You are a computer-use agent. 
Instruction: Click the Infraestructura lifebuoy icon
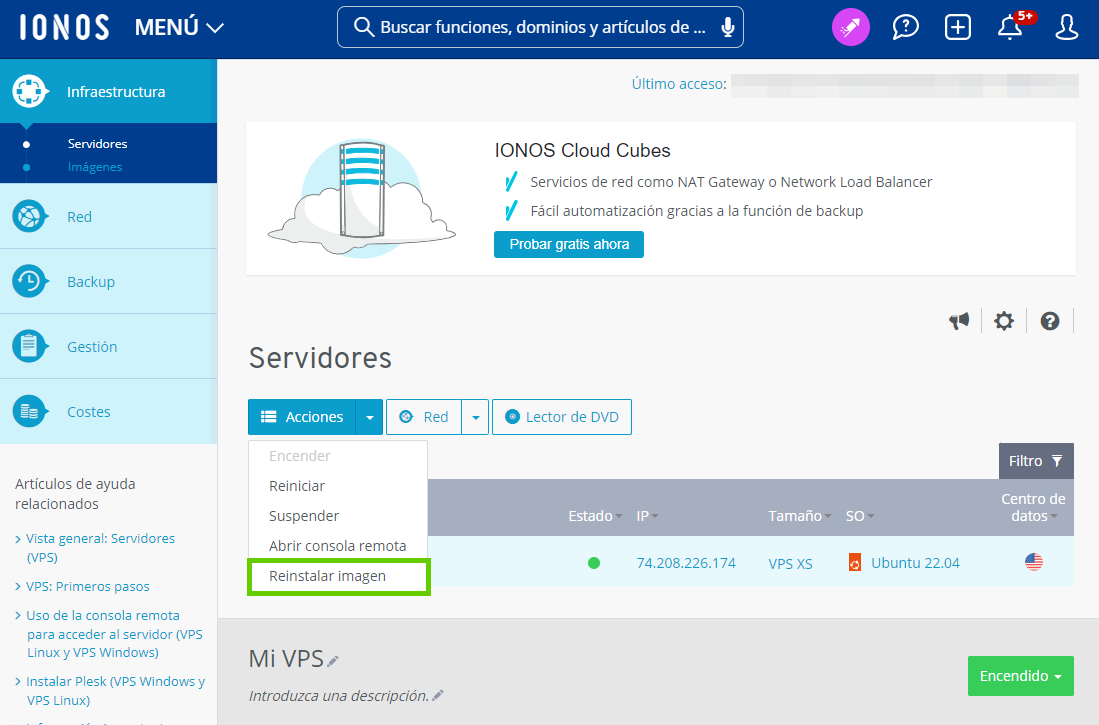[29, 91]
